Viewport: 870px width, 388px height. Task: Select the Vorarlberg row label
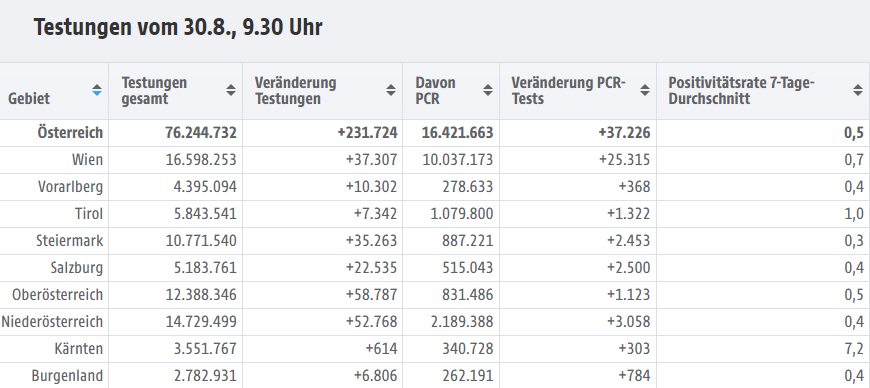(70, 187)
